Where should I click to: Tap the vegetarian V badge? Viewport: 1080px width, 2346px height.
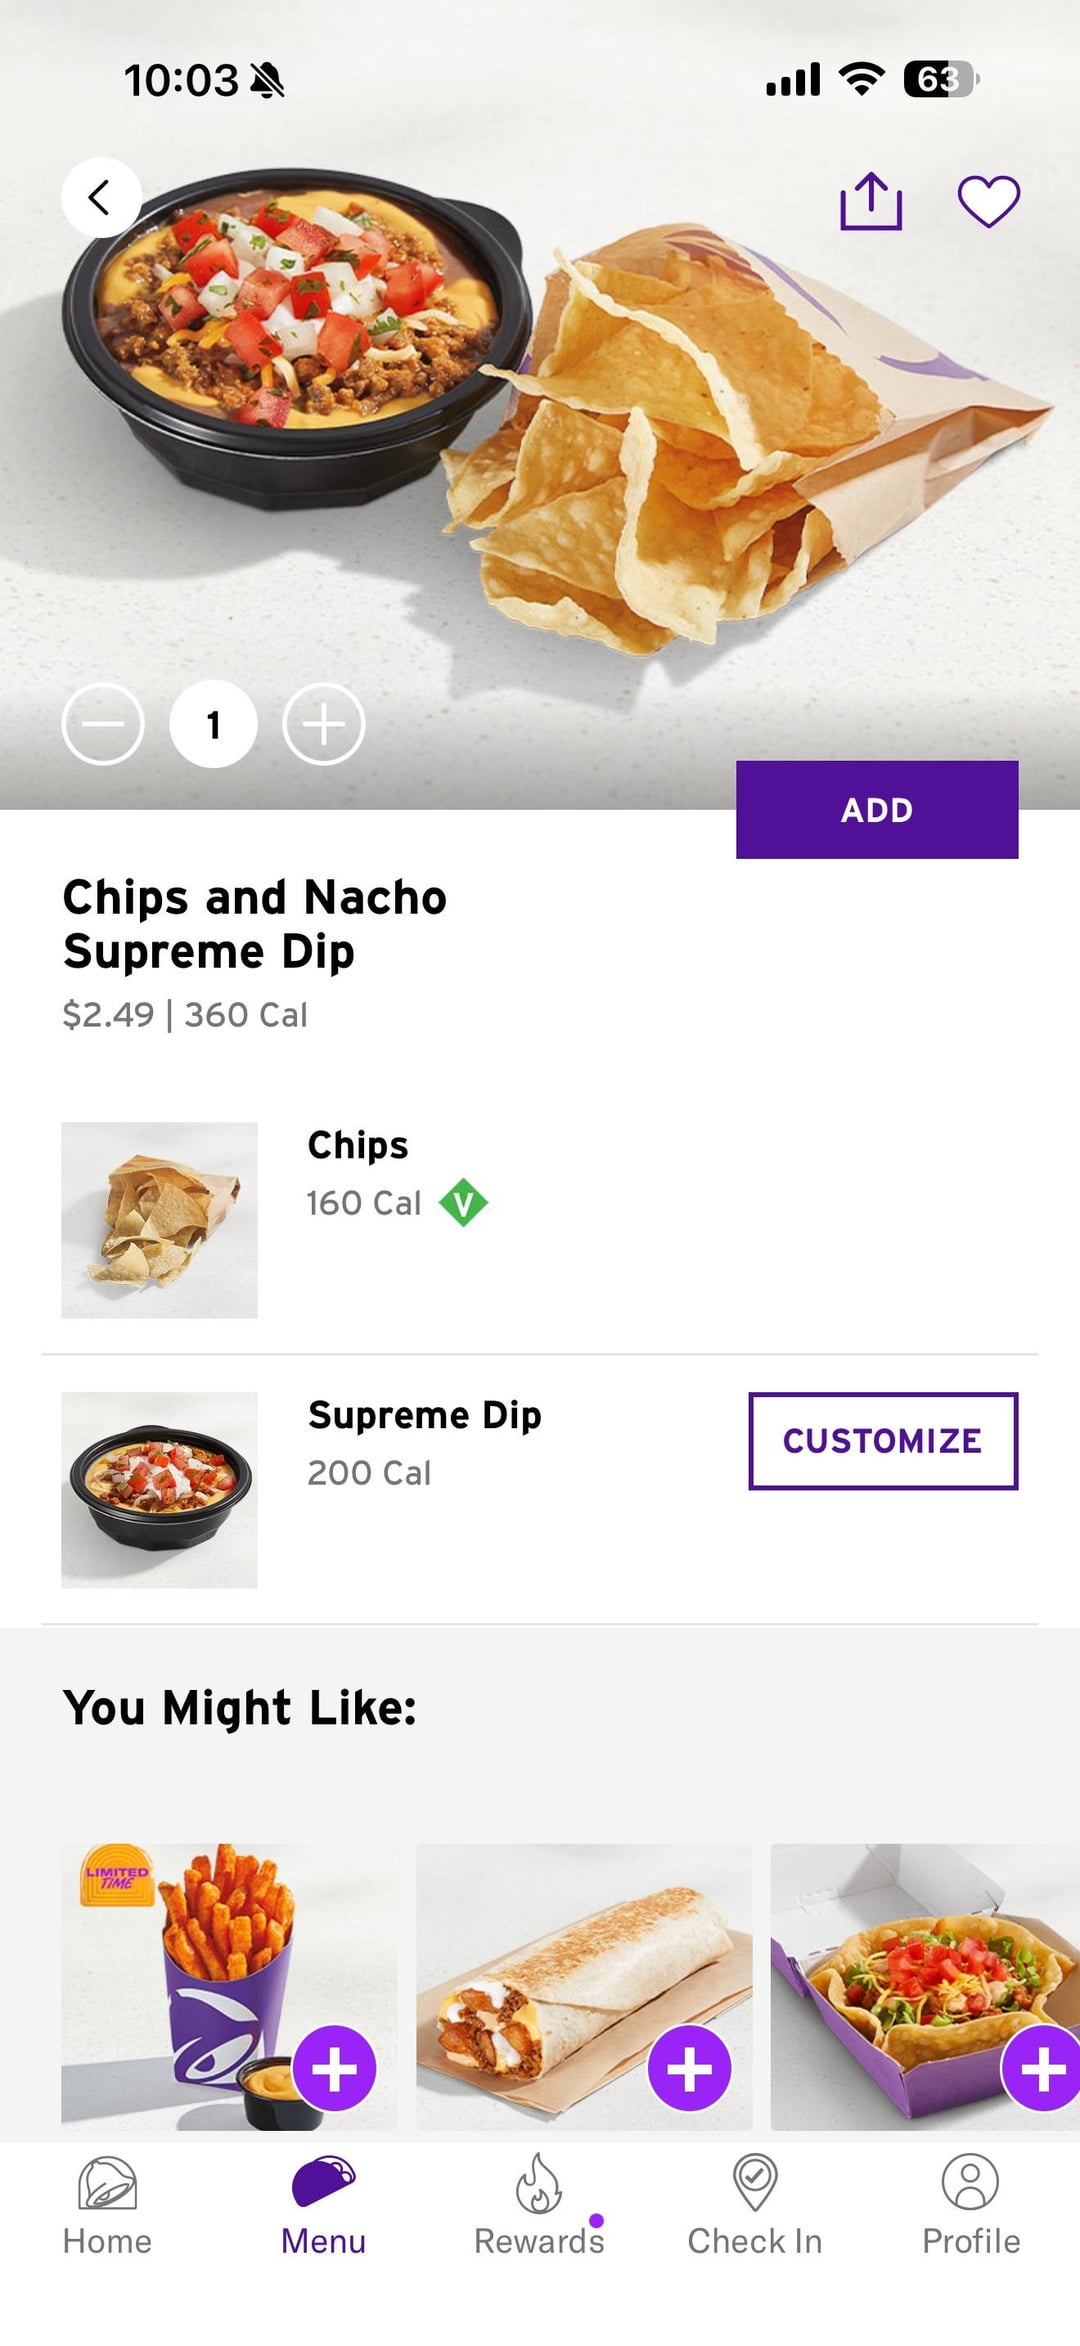click(463, 1202)
